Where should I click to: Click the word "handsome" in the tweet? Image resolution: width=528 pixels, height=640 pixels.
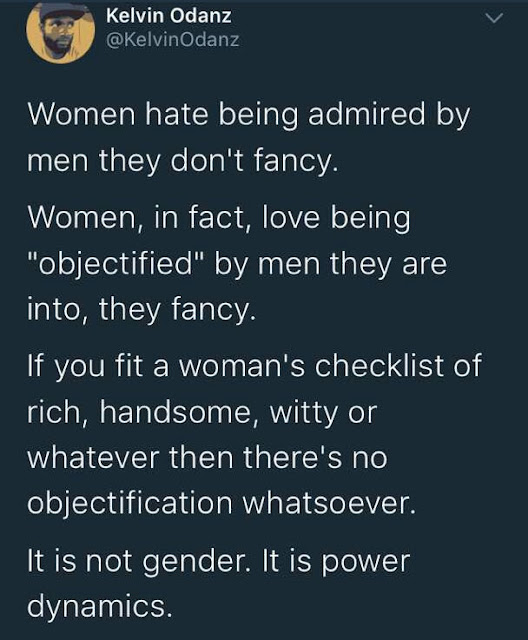176,412
